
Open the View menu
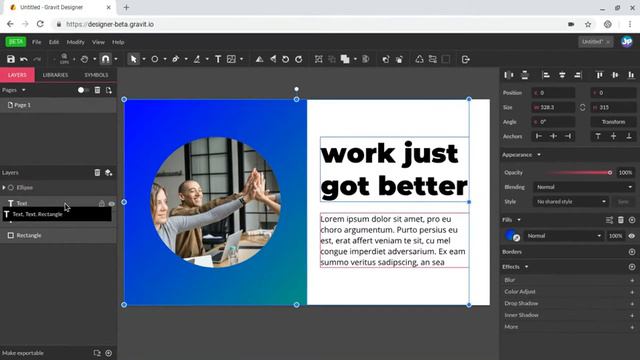tap(98, 42)
